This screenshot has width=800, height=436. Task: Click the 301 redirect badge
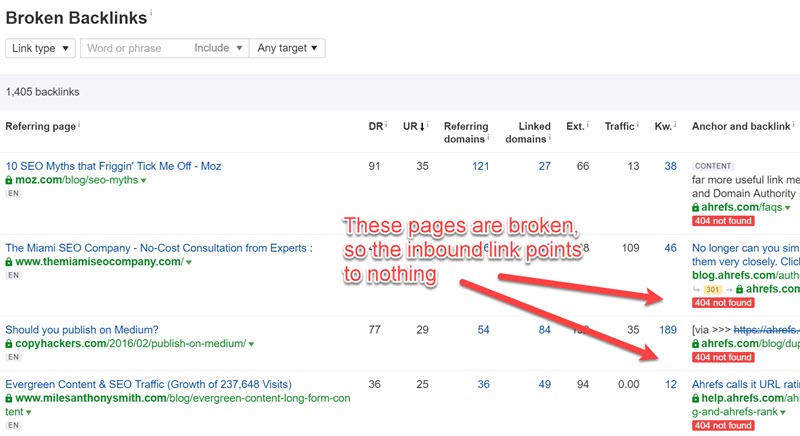coord(712,290)
